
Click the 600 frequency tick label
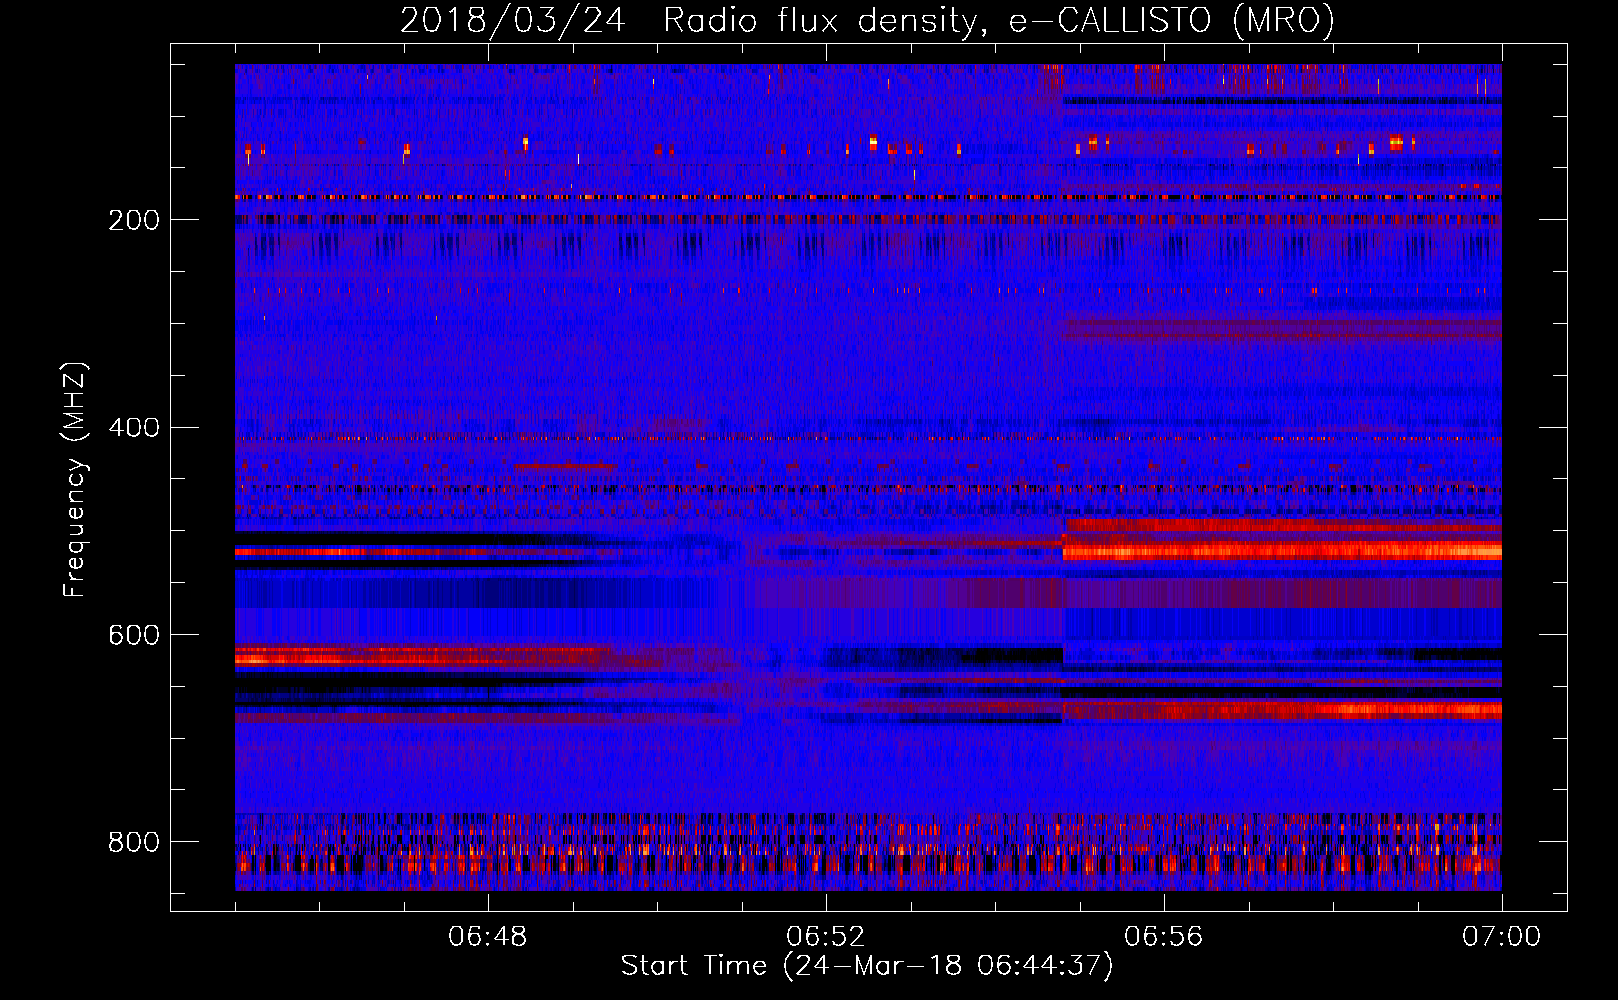[x=134, y=636]
